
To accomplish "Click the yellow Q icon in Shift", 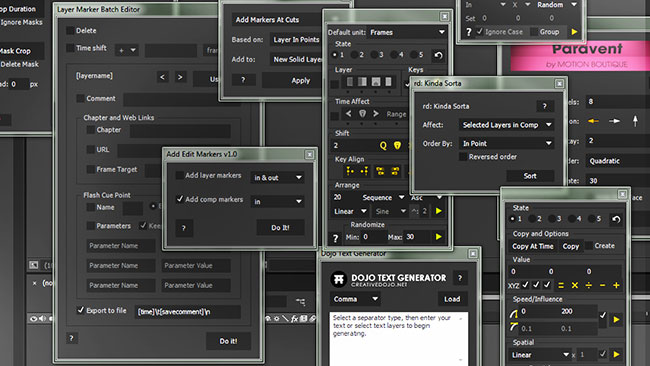I will 383,145.
